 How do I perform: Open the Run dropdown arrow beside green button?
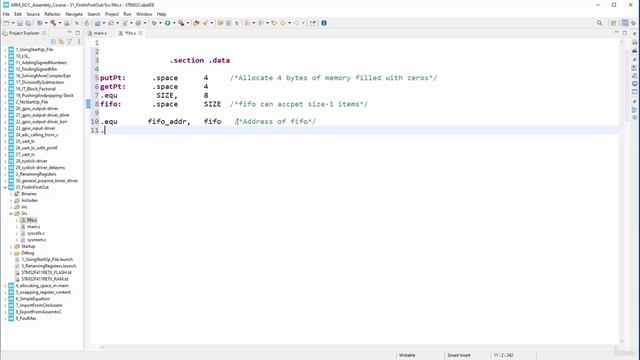pyautogui.click(x=174, y=23)
